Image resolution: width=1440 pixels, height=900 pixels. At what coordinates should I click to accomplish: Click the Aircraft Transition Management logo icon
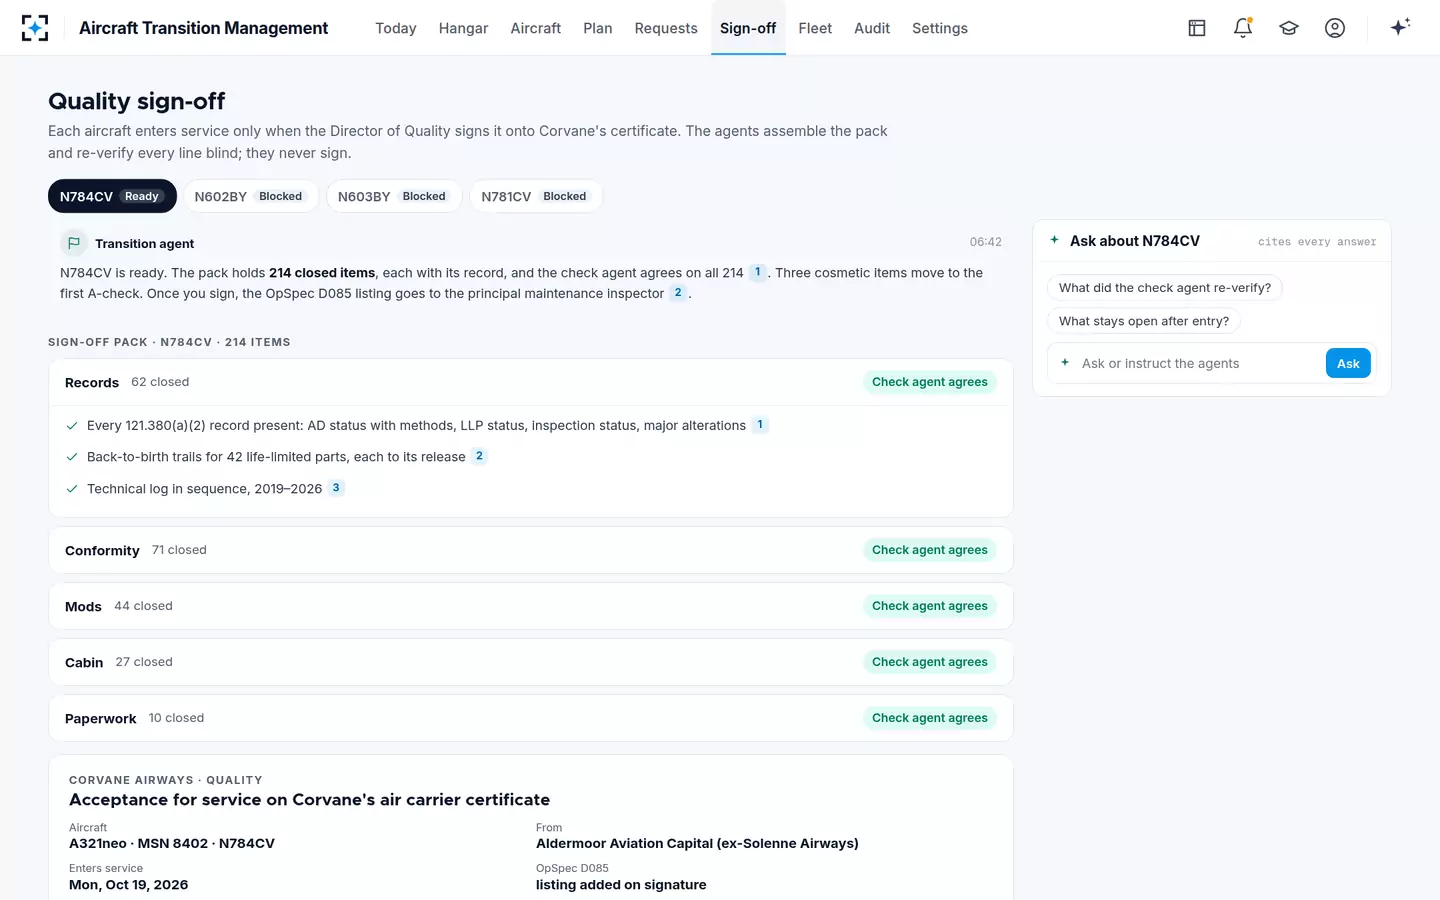pos(35,28)
